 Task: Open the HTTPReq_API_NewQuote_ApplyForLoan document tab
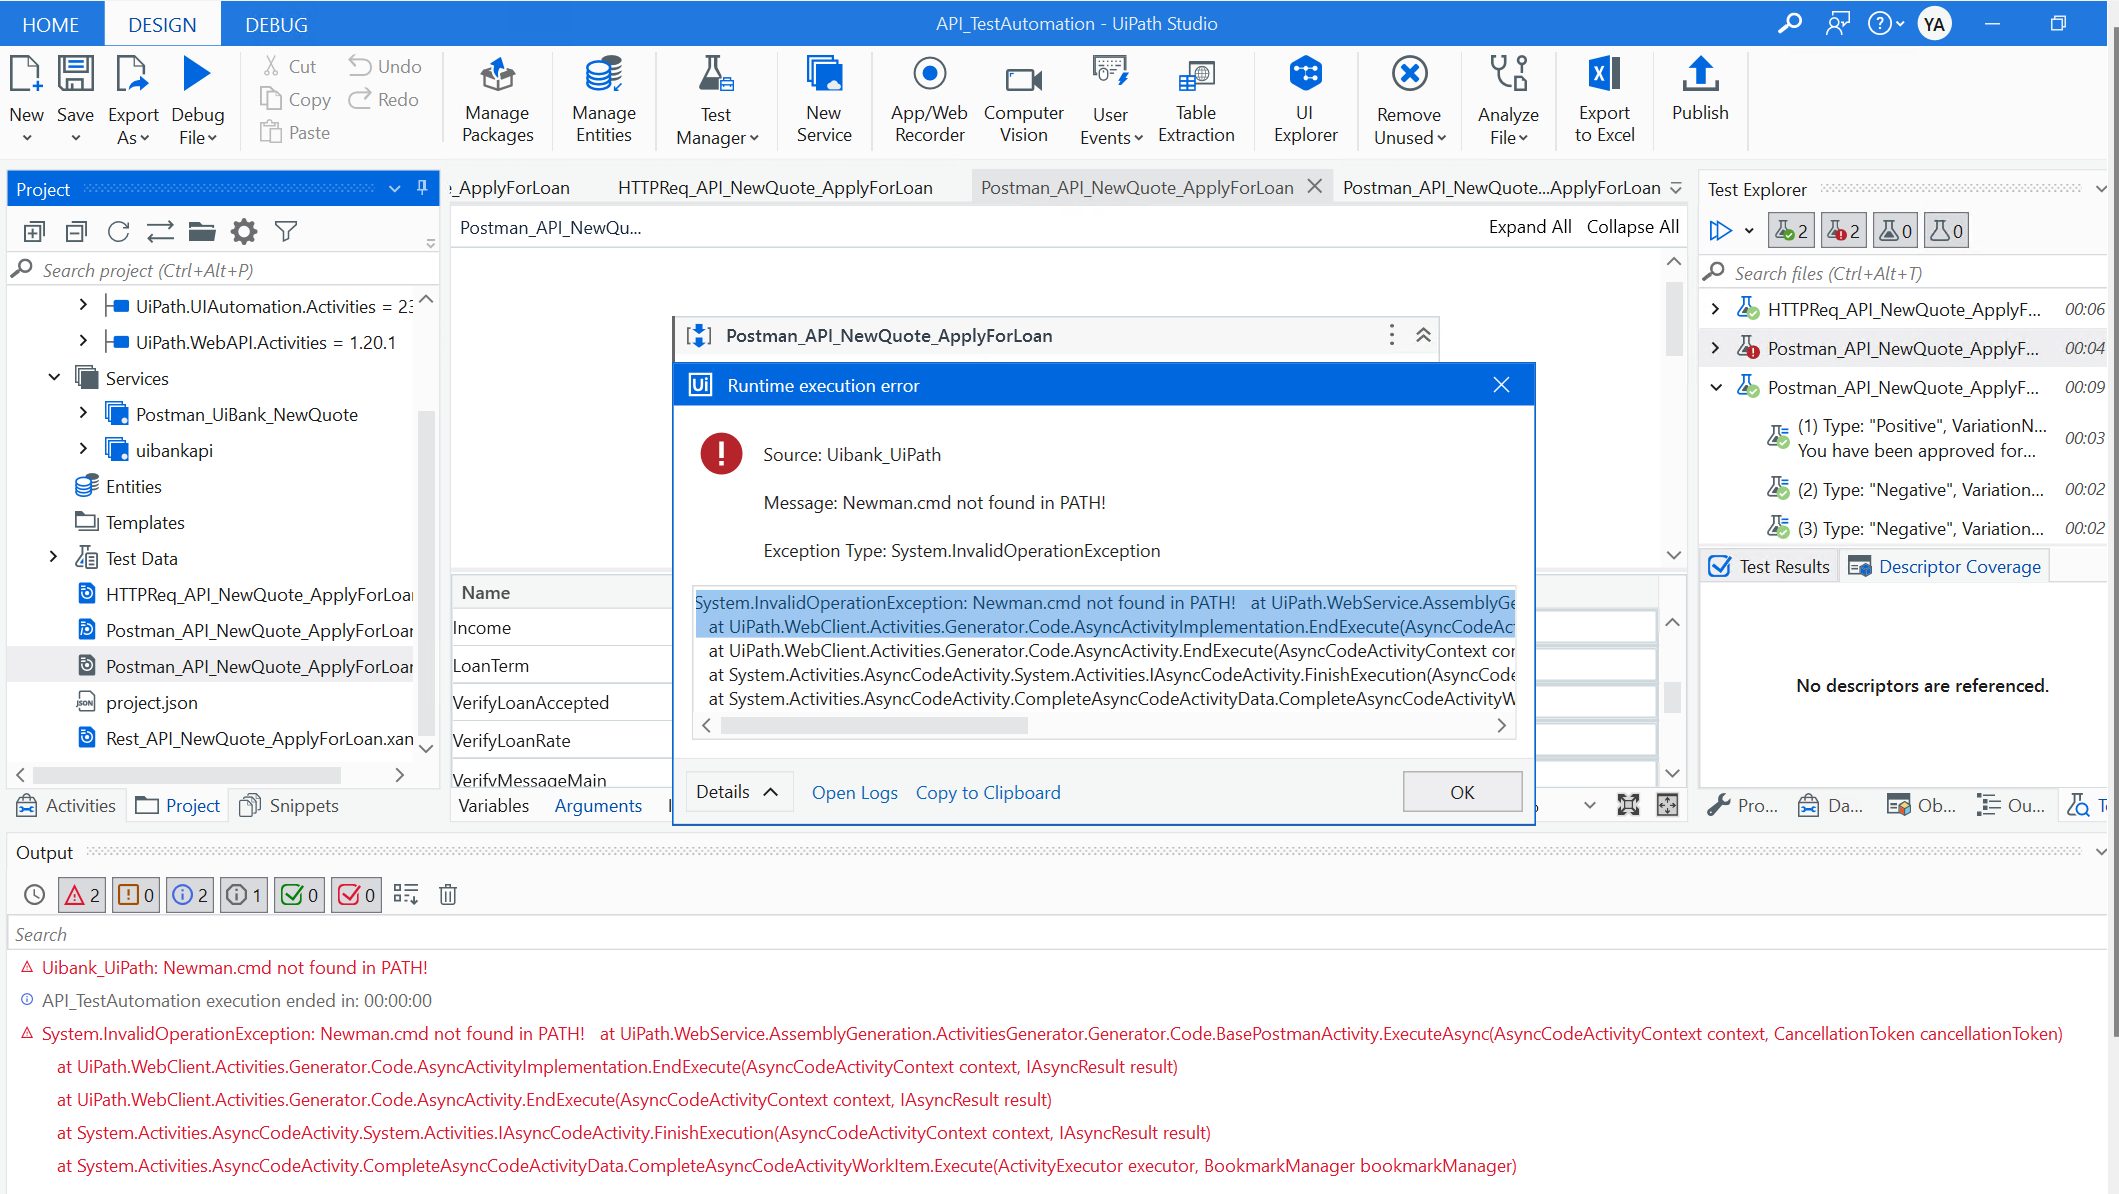(x=775, y=187)
